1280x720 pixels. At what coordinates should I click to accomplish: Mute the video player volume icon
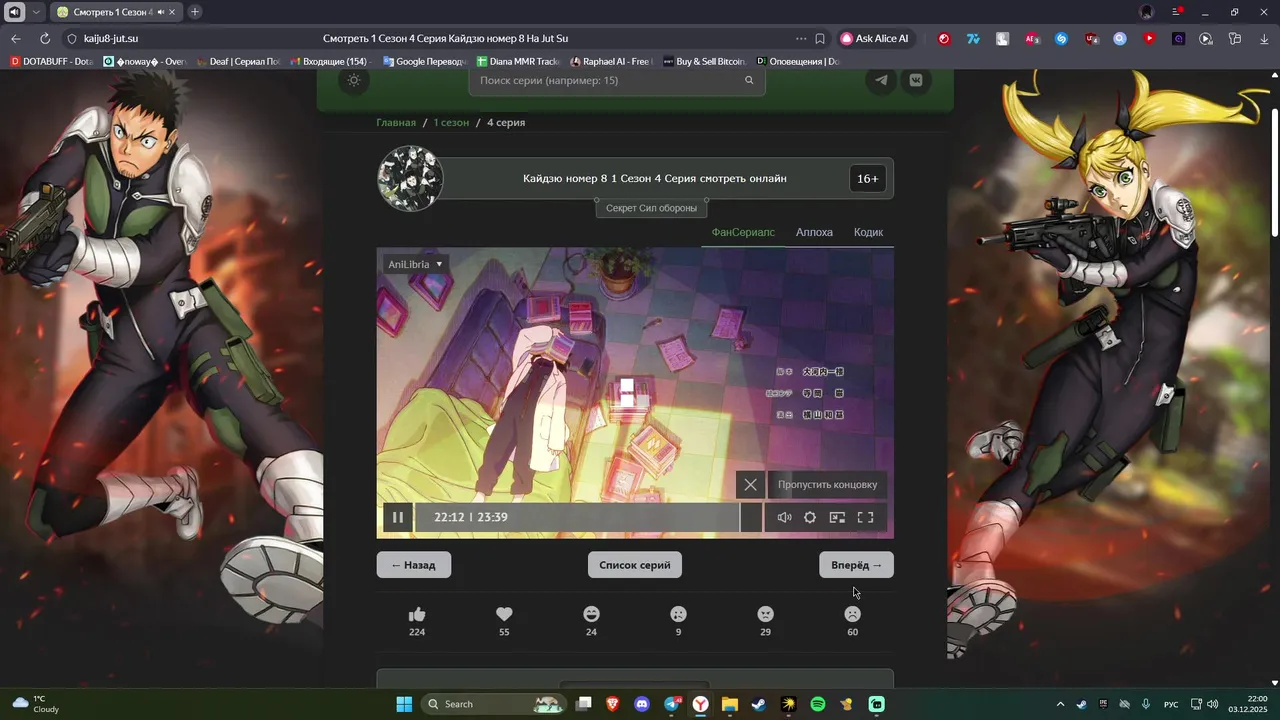point(784,517)
